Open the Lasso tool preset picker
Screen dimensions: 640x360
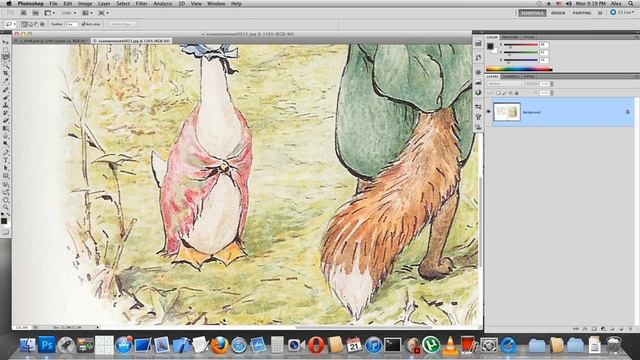point(10,24)
